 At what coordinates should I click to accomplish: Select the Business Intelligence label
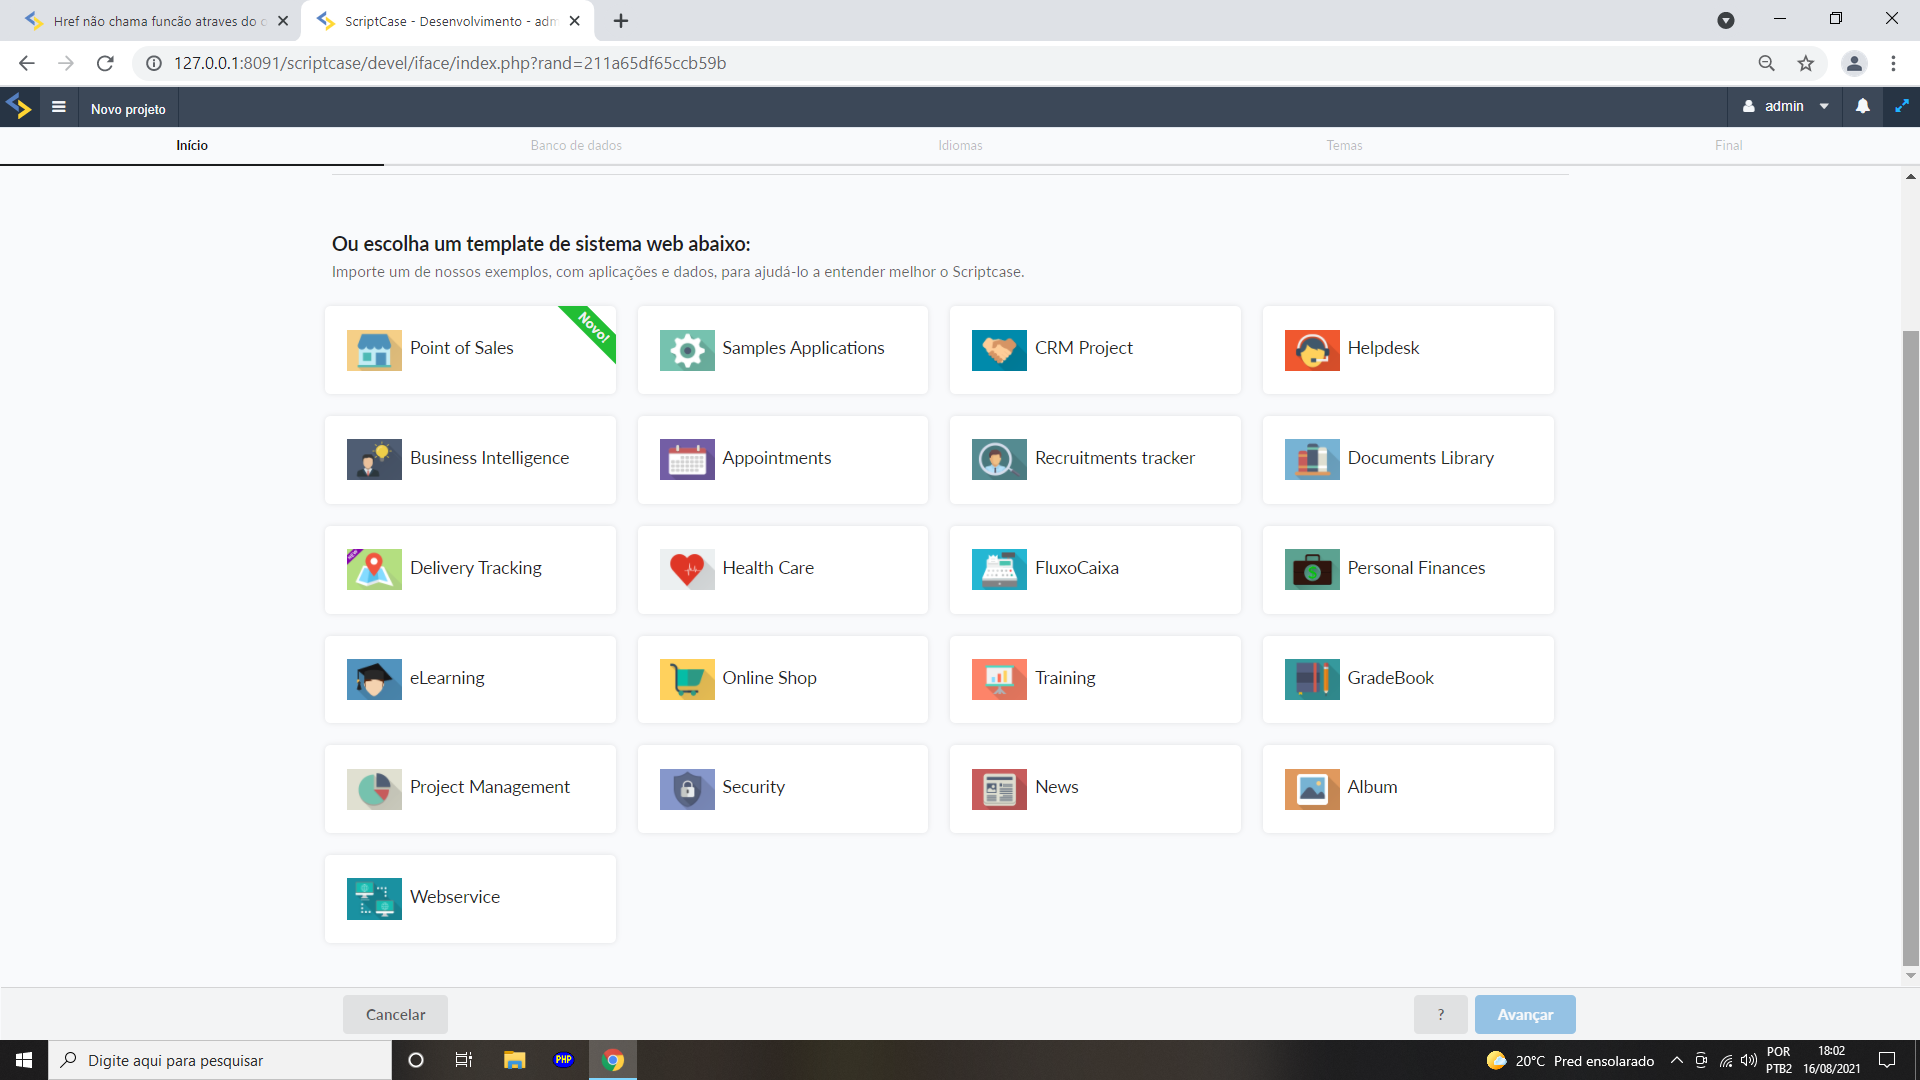click(489, 458)
